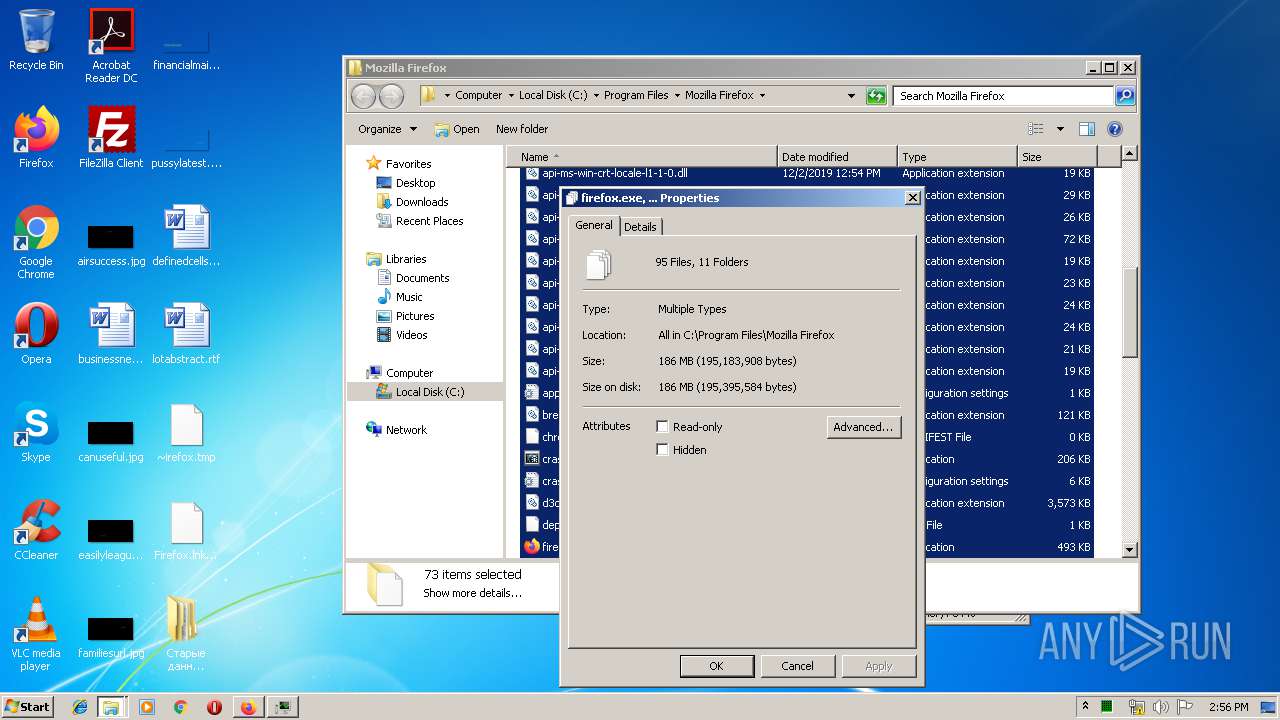Screen dimensions: 1280x720
Task: Expand the Program Files breadcrumb arrow
Action: [x=677, y=96]
